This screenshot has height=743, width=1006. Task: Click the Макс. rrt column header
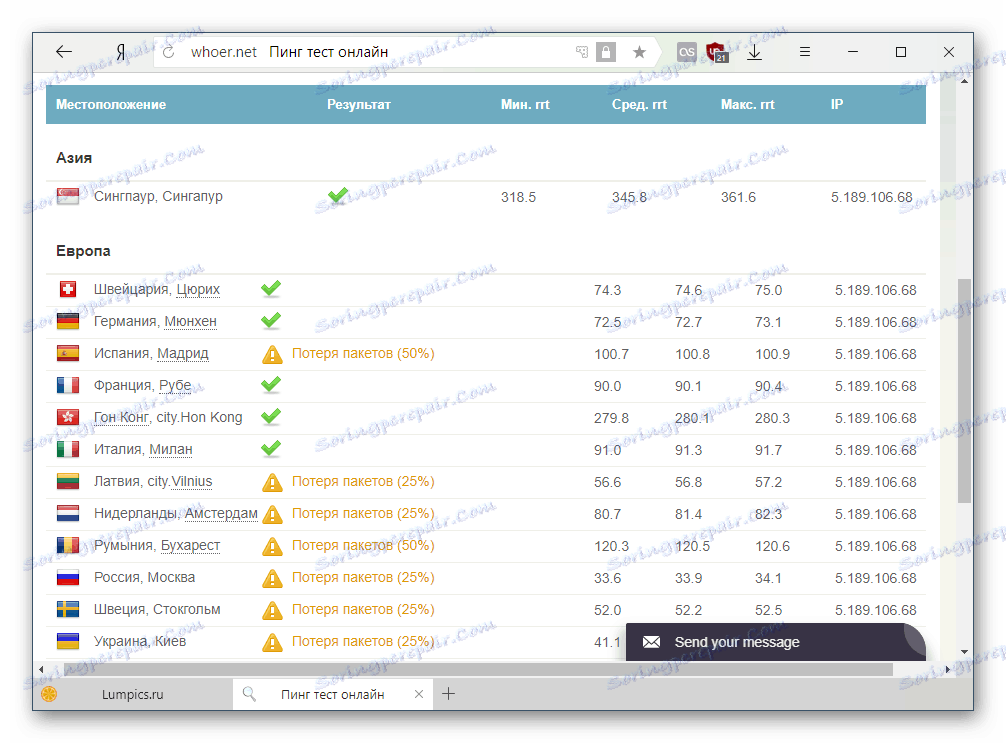[747, 105]
